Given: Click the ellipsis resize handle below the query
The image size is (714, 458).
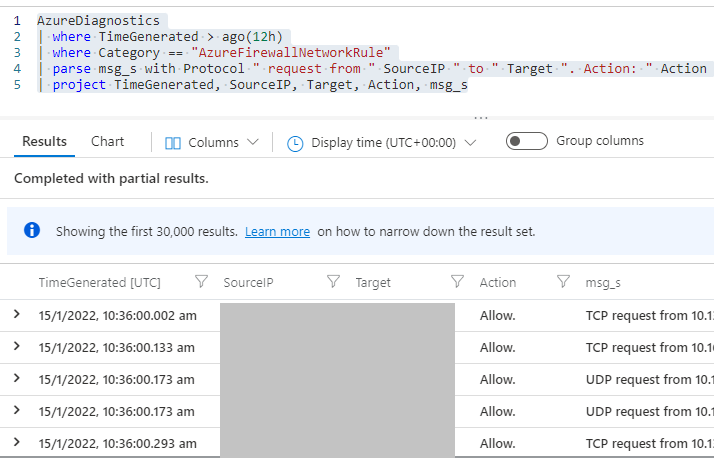Looking at the screenshot, I should click(x=481, y=115).
